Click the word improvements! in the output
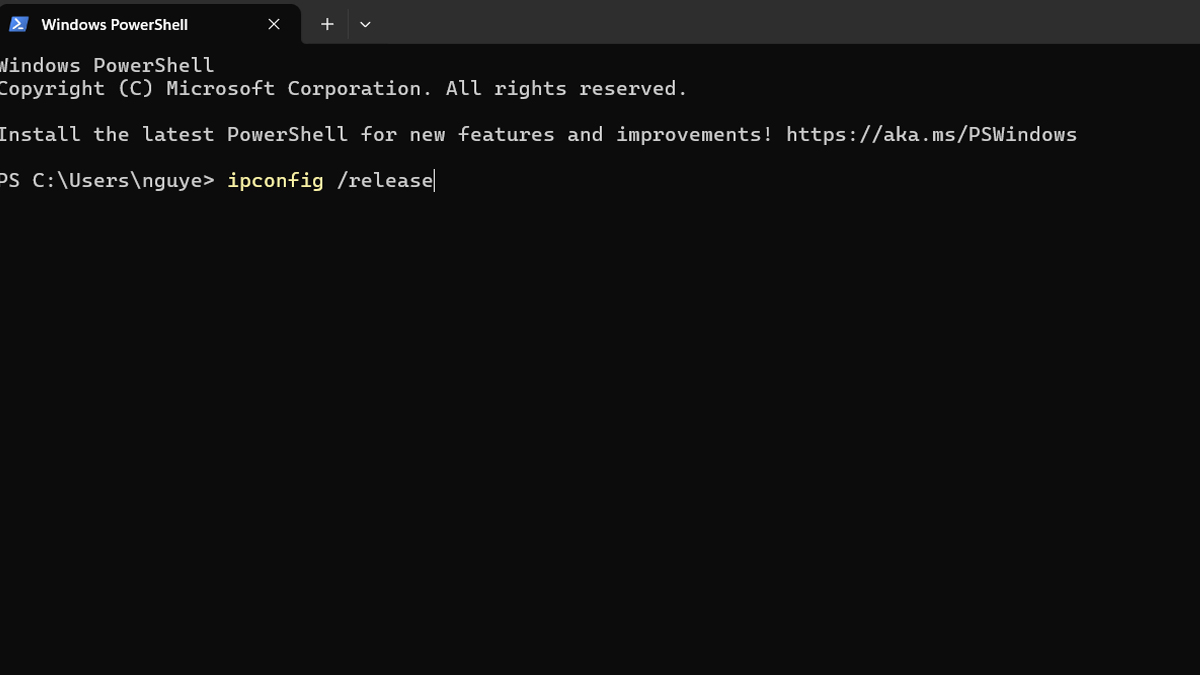Image resolution: width=1200 pixels, height=675 pixels. click(x=694, y=134)
